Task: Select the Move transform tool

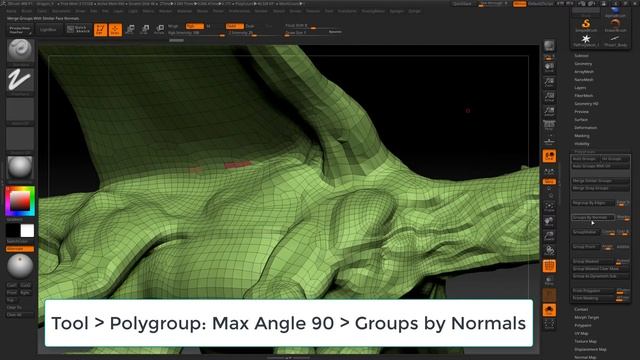Action: coord(130,29)
